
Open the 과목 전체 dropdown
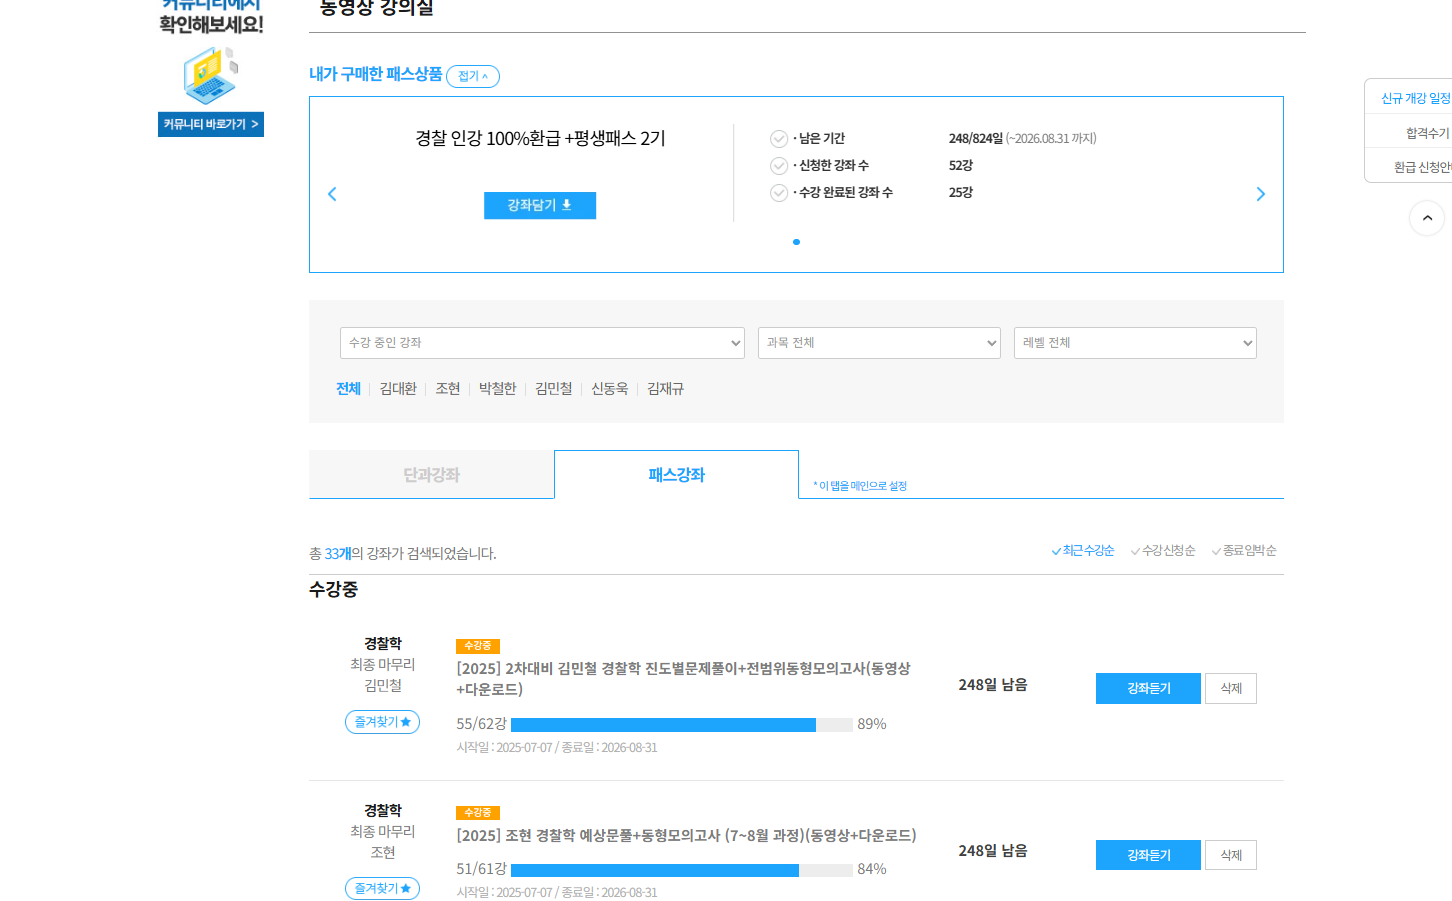click(879, 343)
